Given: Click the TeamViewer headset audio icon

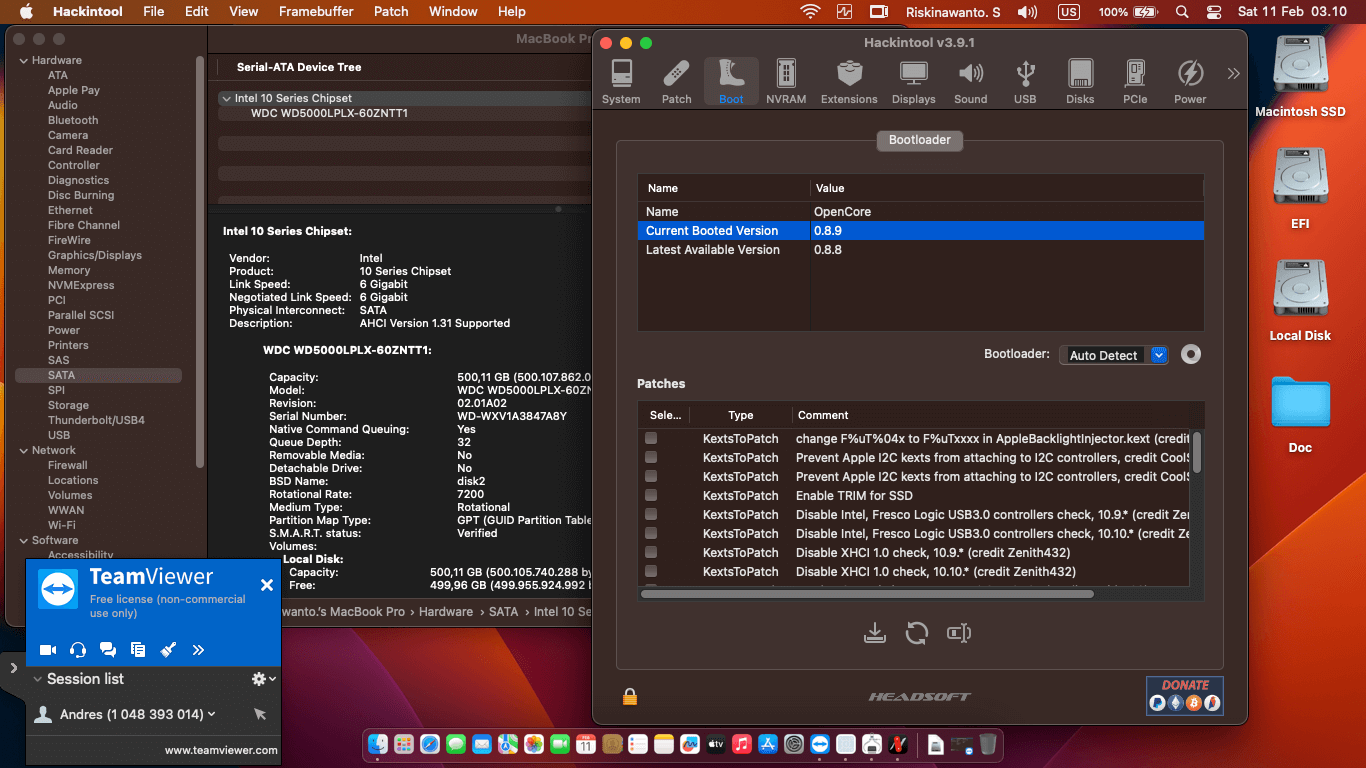Looking at the screenshot, I should pos(78,650).
